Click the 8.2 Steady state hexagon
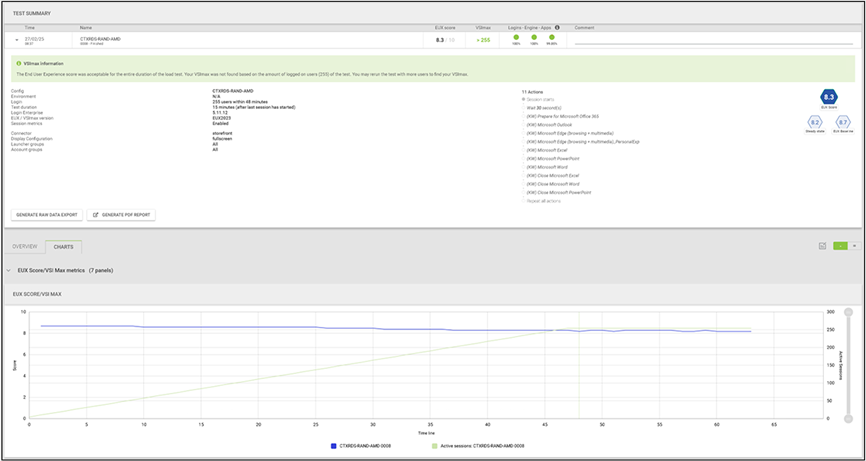Screen dimensions: 866x461 click(x=815, y=123)
